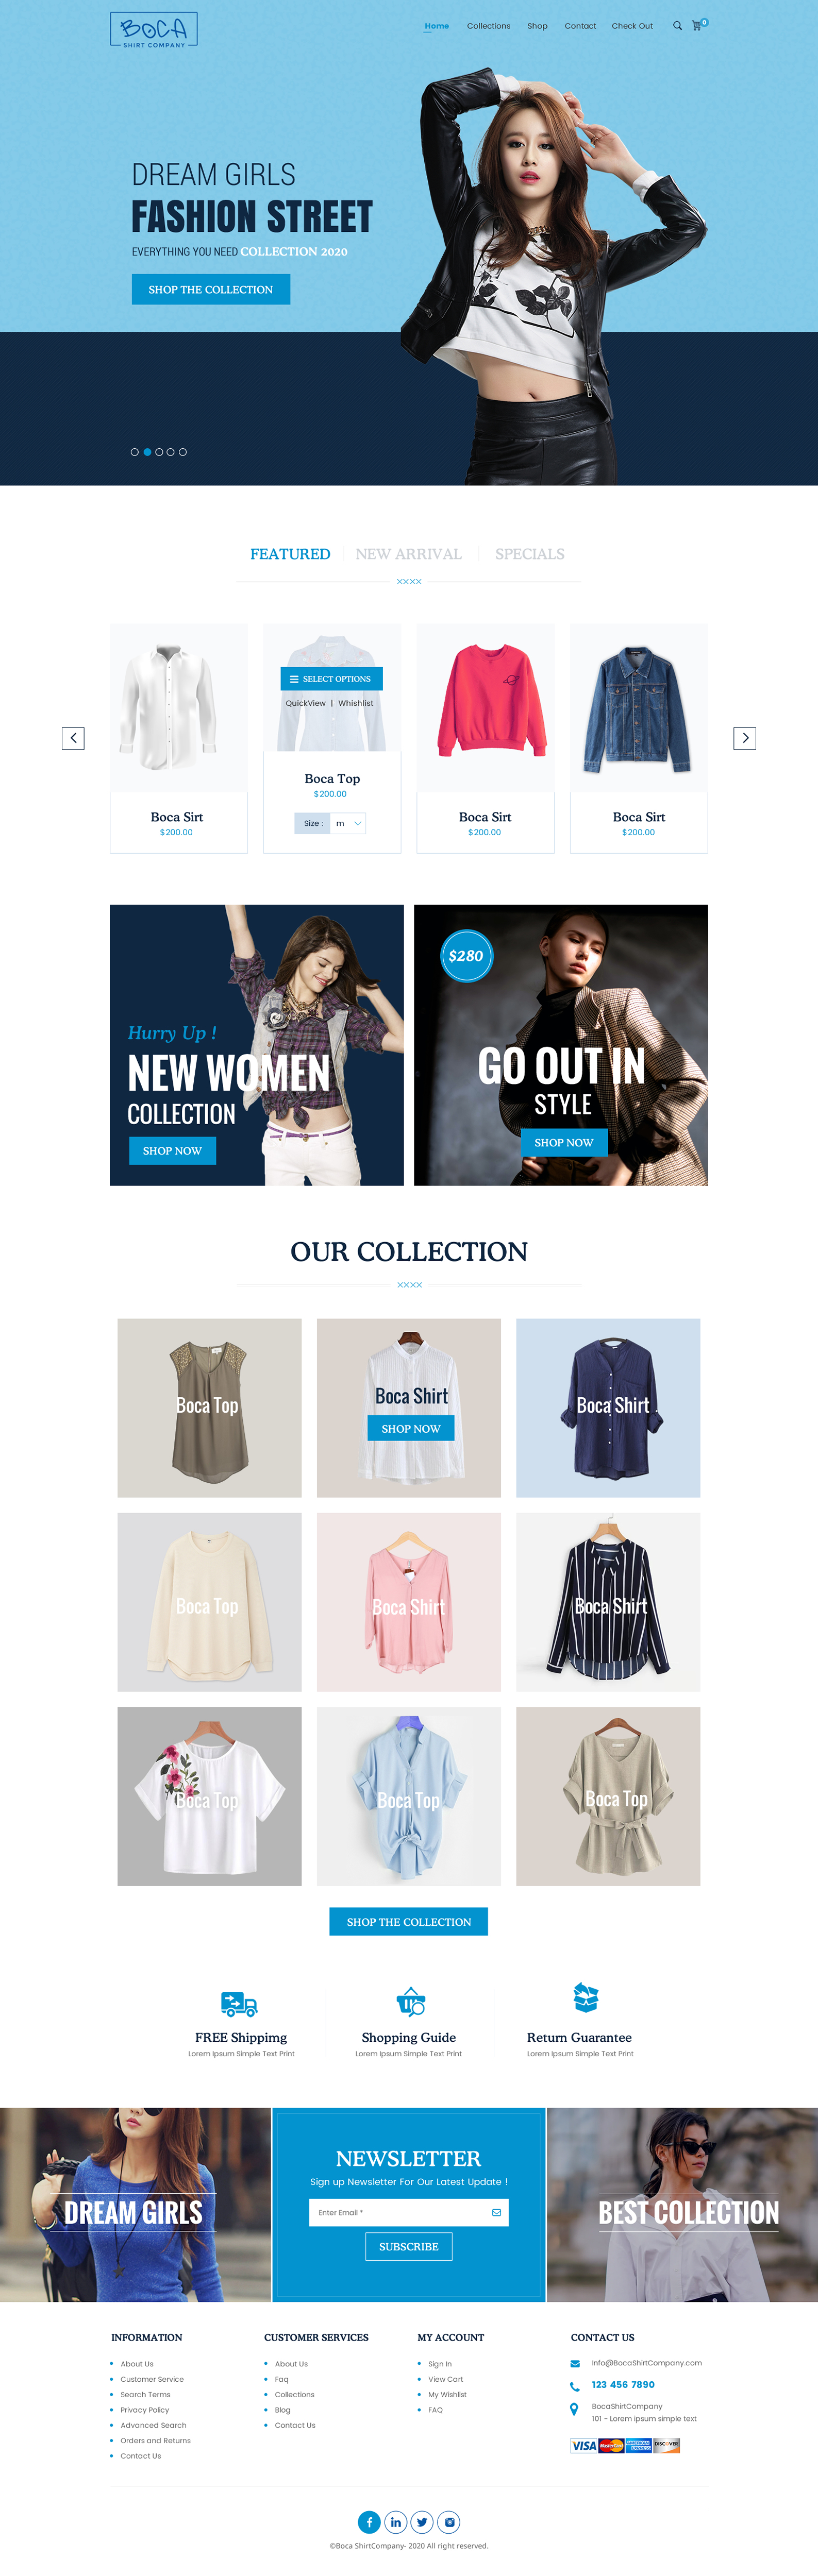The height and width of the screenshot is (2576, 818).
Task: Visit the Twitter social icon in footer
Action: click(x=422, y=2521)
